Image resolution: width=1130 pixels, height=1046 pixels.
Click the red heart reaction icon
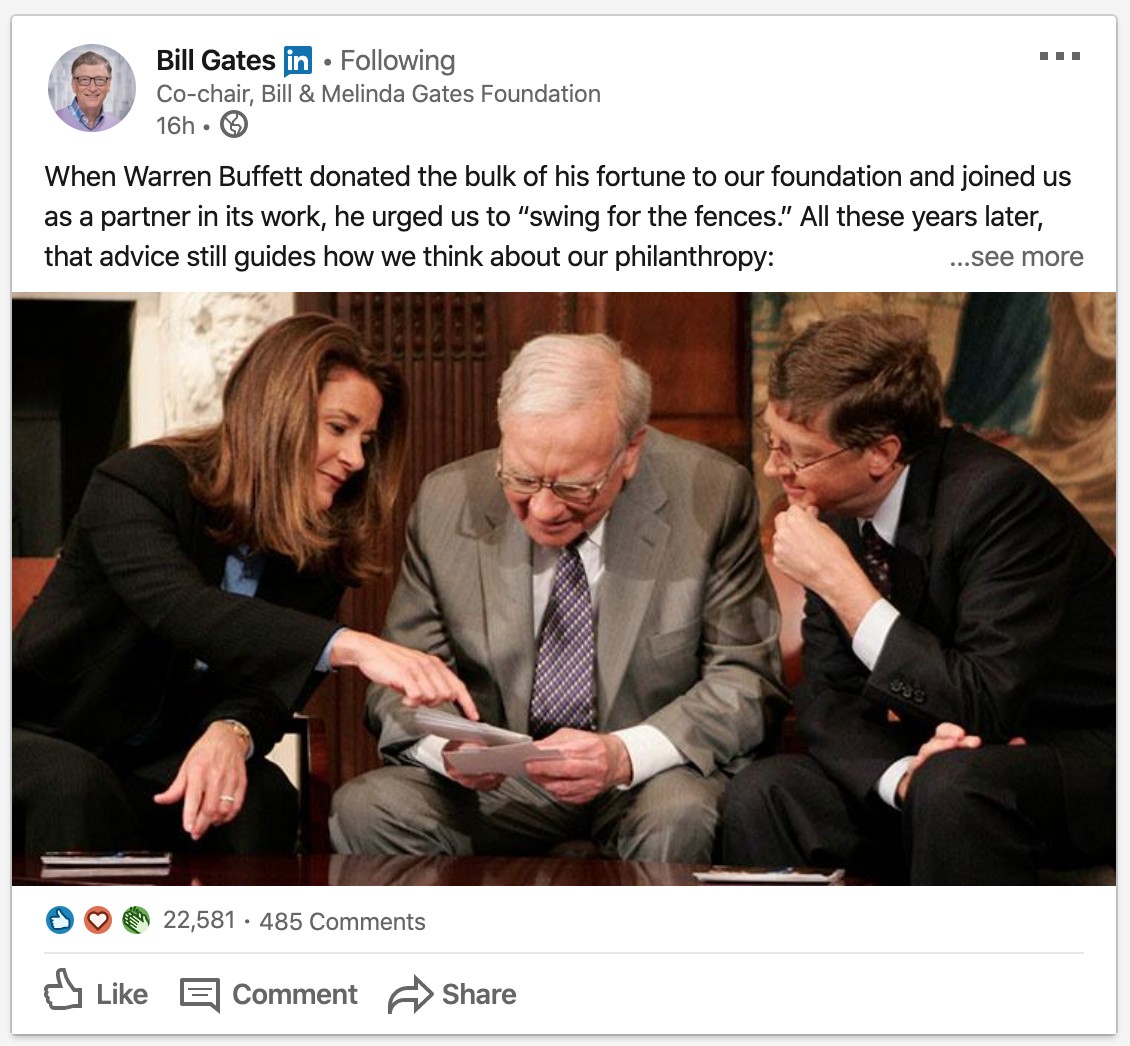[97, 920]
